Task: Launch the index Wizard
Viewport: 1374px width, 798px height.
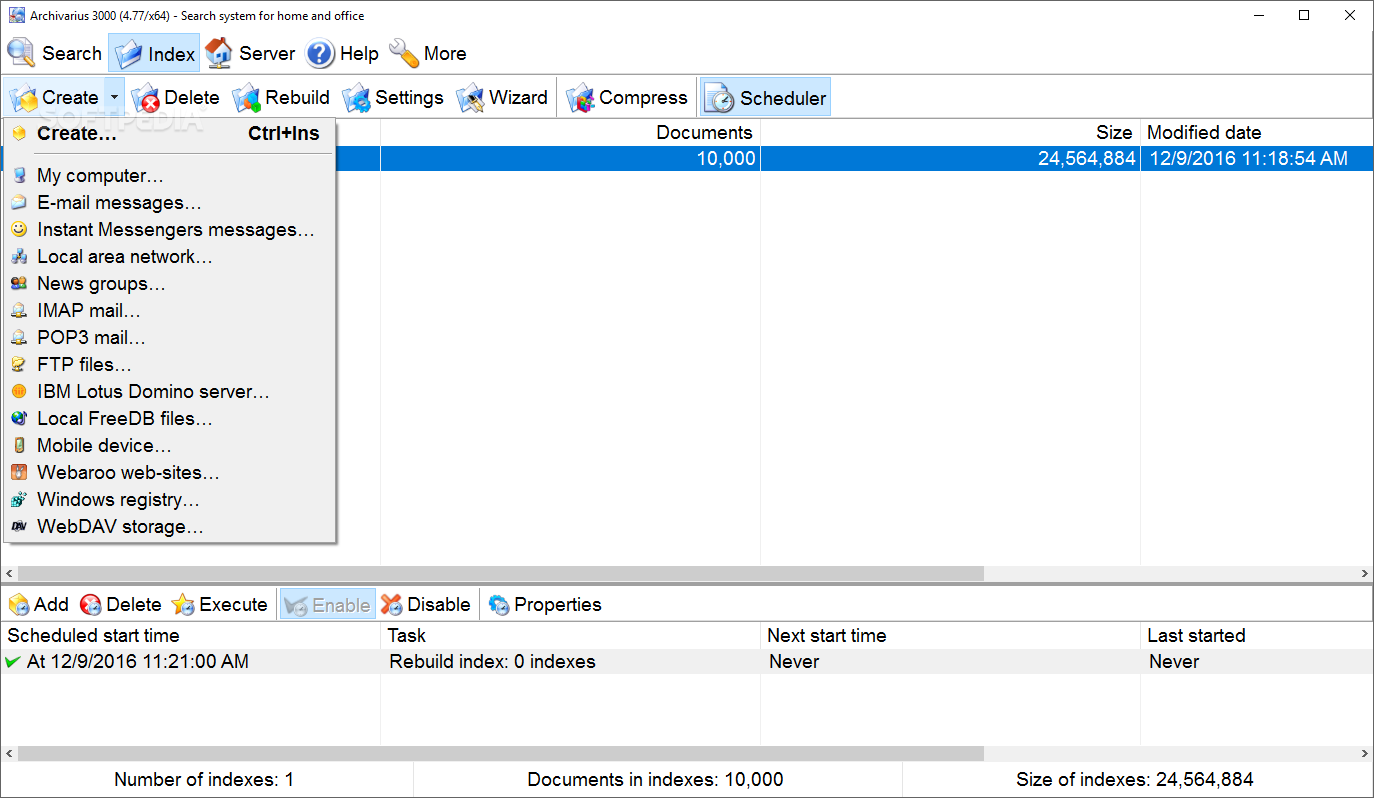Action: click(x=502, y=98)
